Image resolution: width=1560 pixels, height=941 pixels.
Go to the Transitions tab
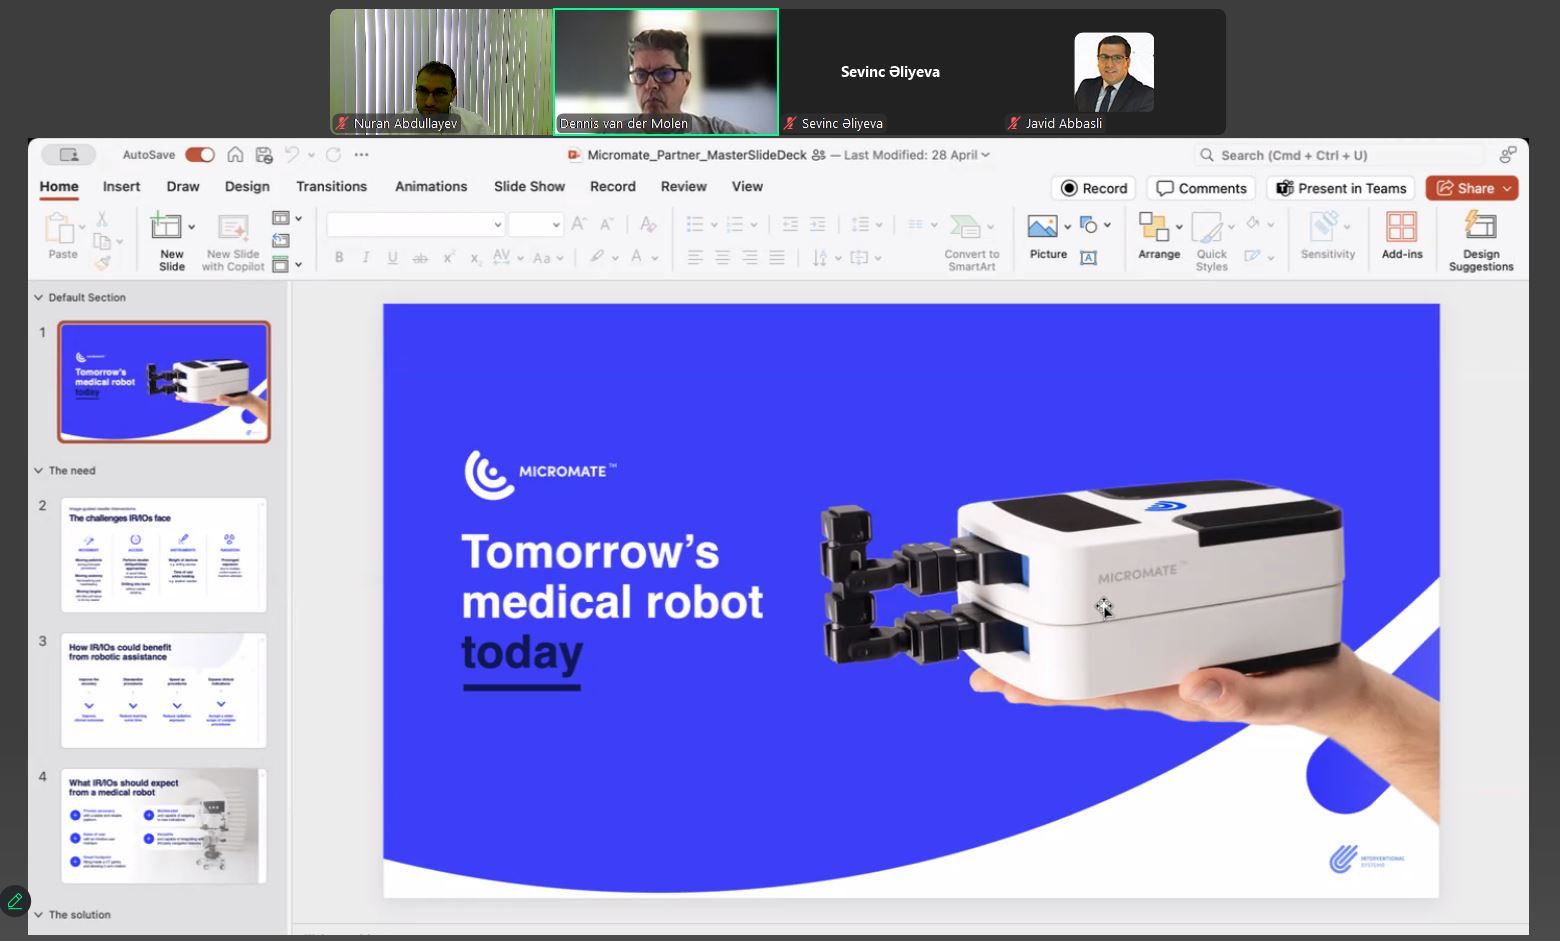(331, 187)
